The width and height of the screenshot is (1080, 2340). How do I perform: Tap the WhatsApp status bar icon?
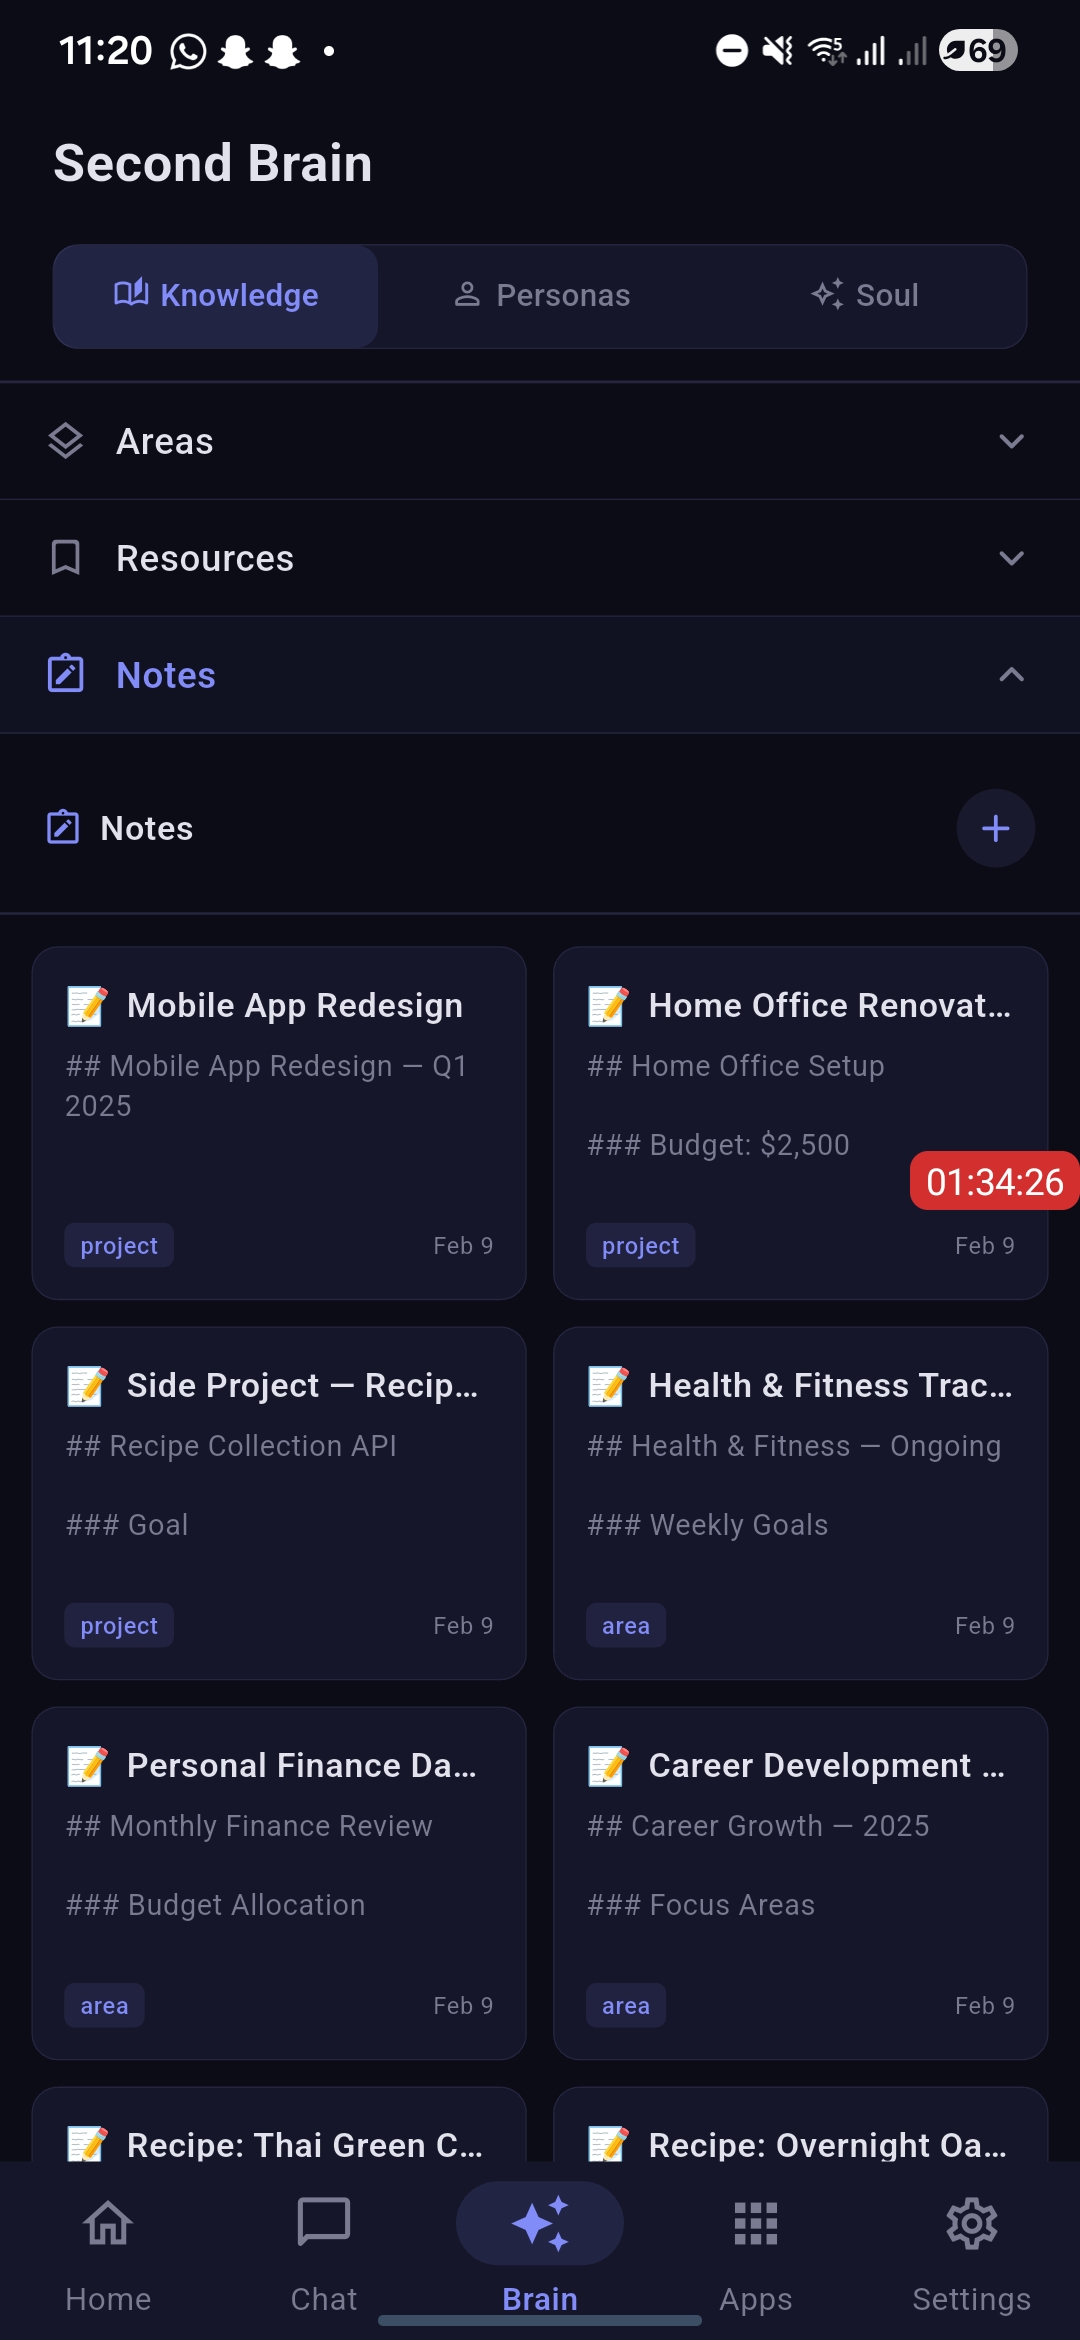click(188, 51)
